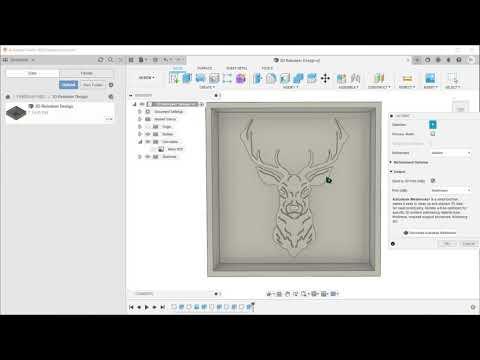This screenshot has width=480, height=360.
Task: Click the Construct plane icon
Action: (379, 78)
